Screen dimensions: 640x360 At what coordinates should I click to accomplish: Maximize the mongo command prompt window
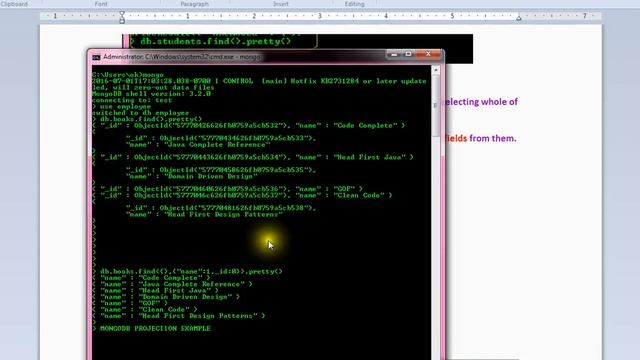(x=408, y=54)
